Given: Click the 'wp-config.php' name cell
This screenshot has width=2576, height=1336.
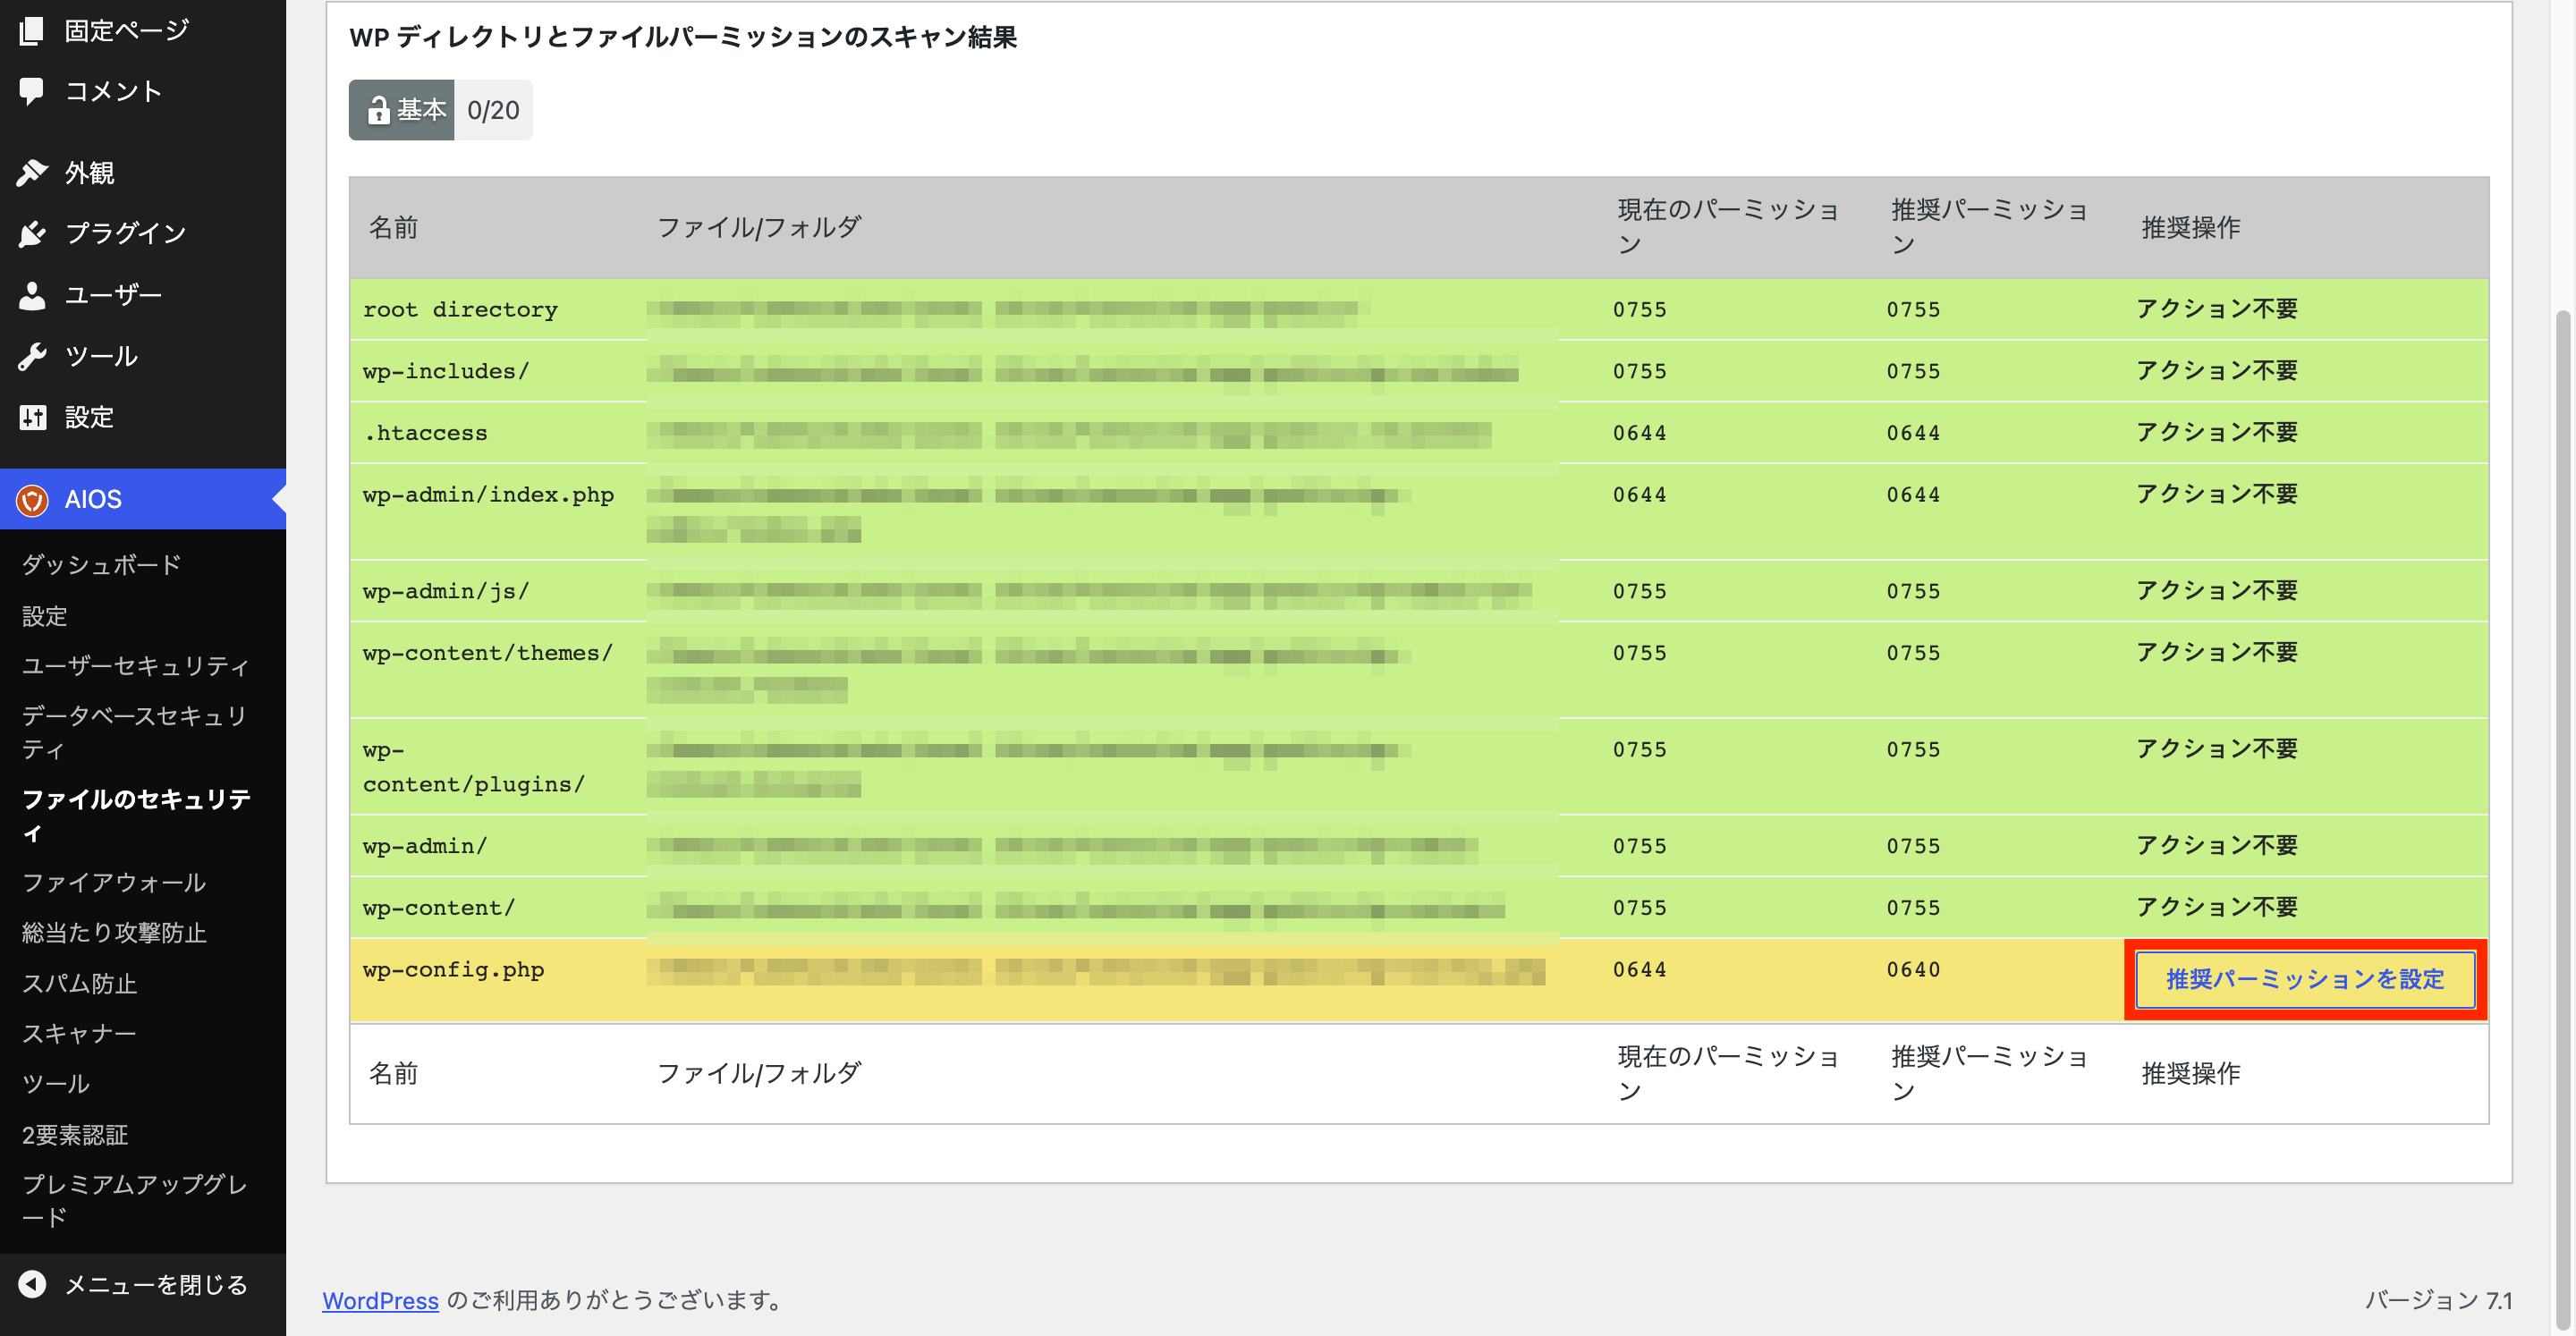Looking at the screenshot, I should 453,970.
